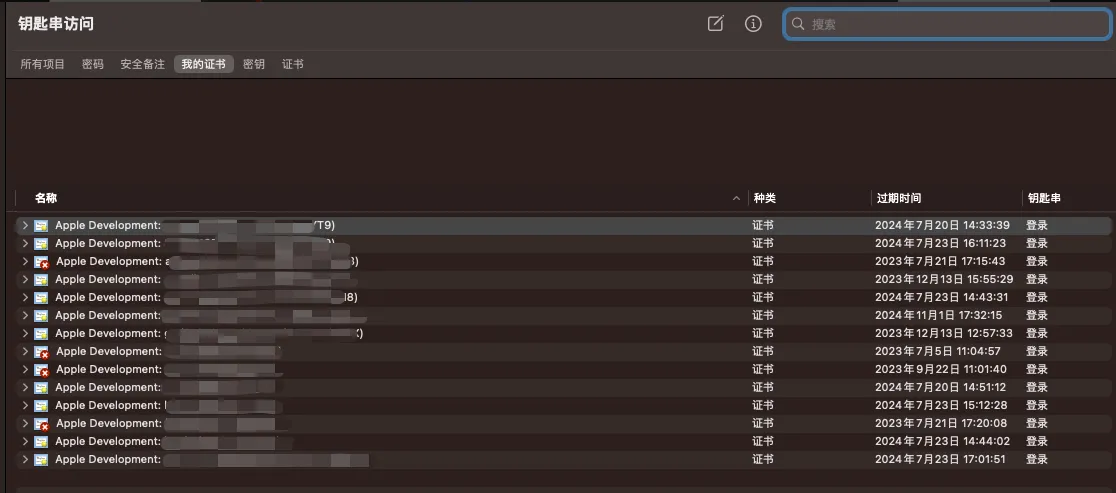Expand the certificate expiring 2024年7月20日 14:33:39
The height and width of the screenshot is (493, 1116).
coord(25,226)
